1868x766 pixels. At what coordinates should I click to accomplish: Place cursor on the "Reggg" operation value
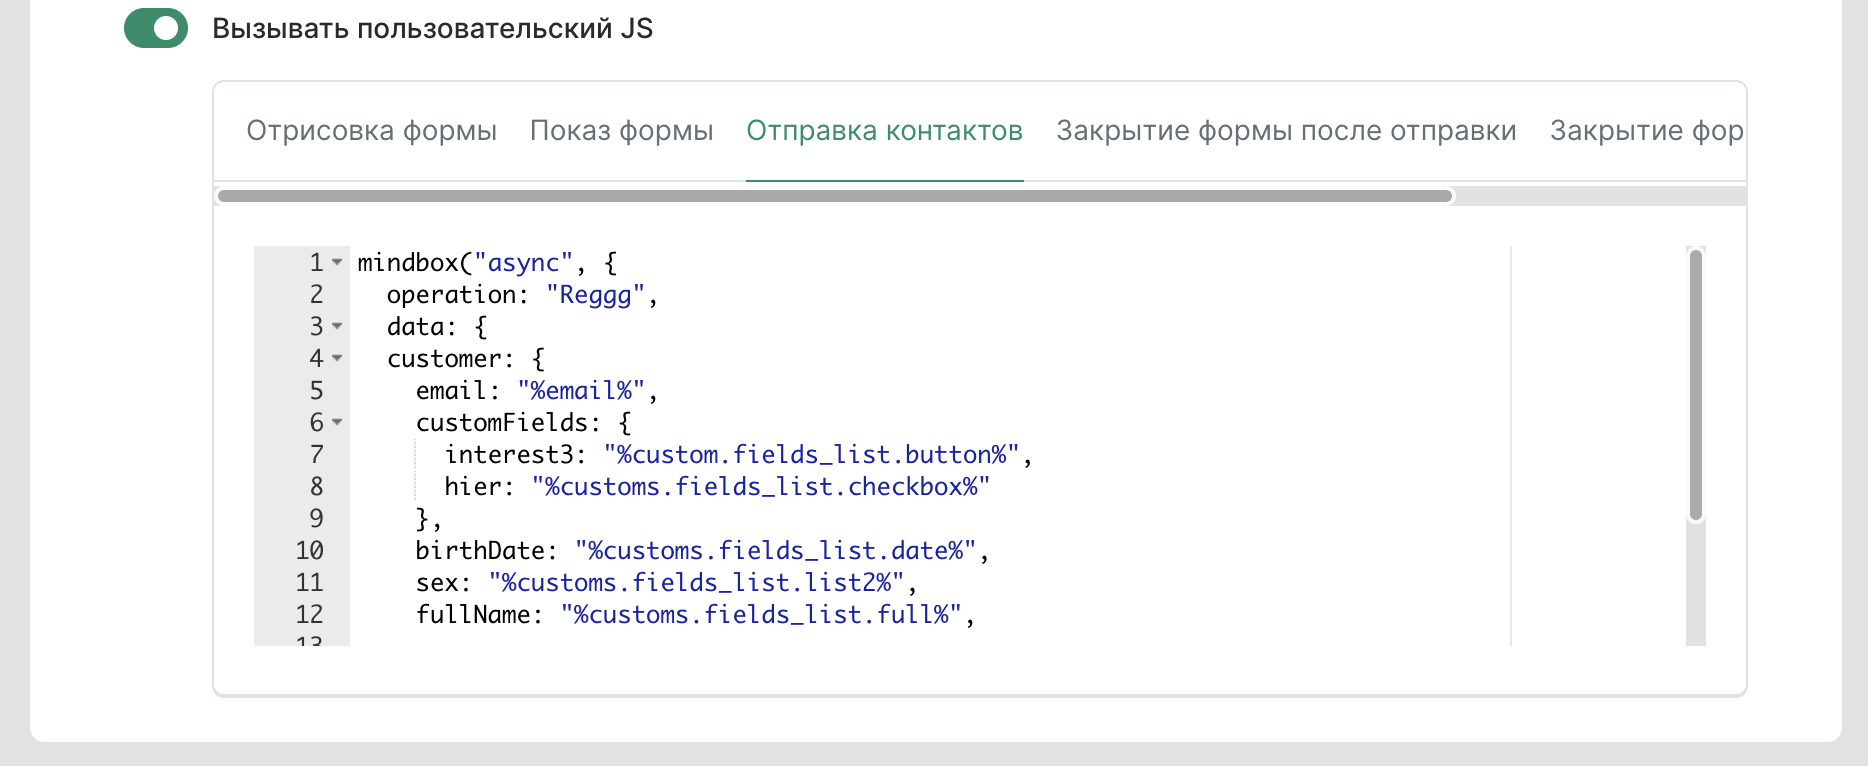[x=596, y=295]
